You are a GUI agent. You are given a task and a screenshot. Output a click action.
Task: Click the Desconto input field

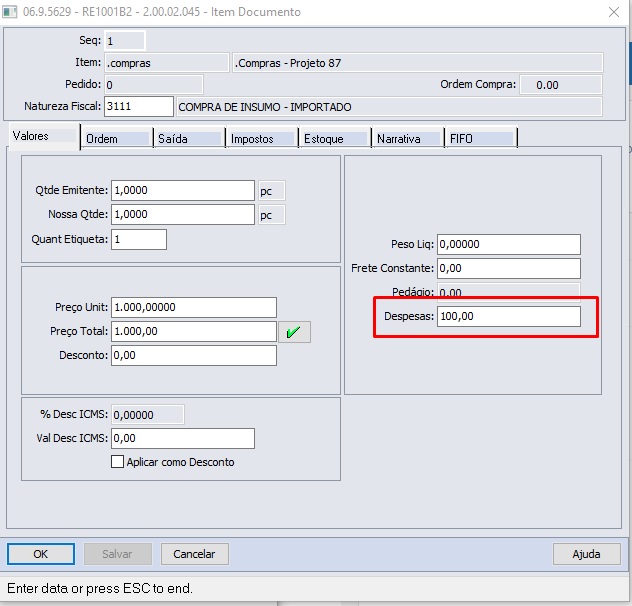(194, 356)
